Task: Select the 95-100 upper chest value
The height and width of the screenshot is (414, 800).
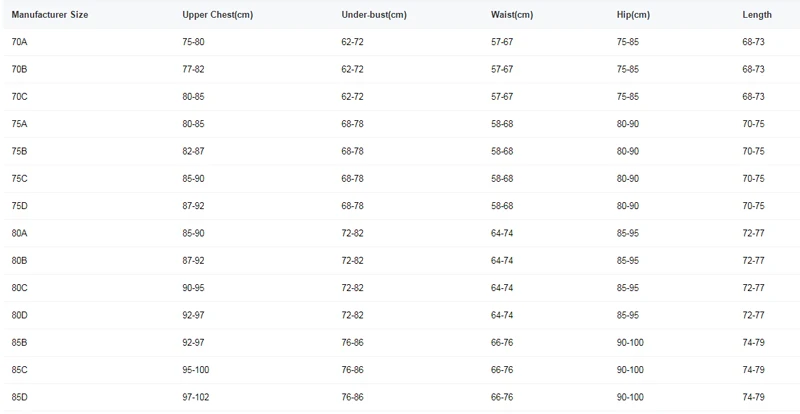Action: [196, 370]
